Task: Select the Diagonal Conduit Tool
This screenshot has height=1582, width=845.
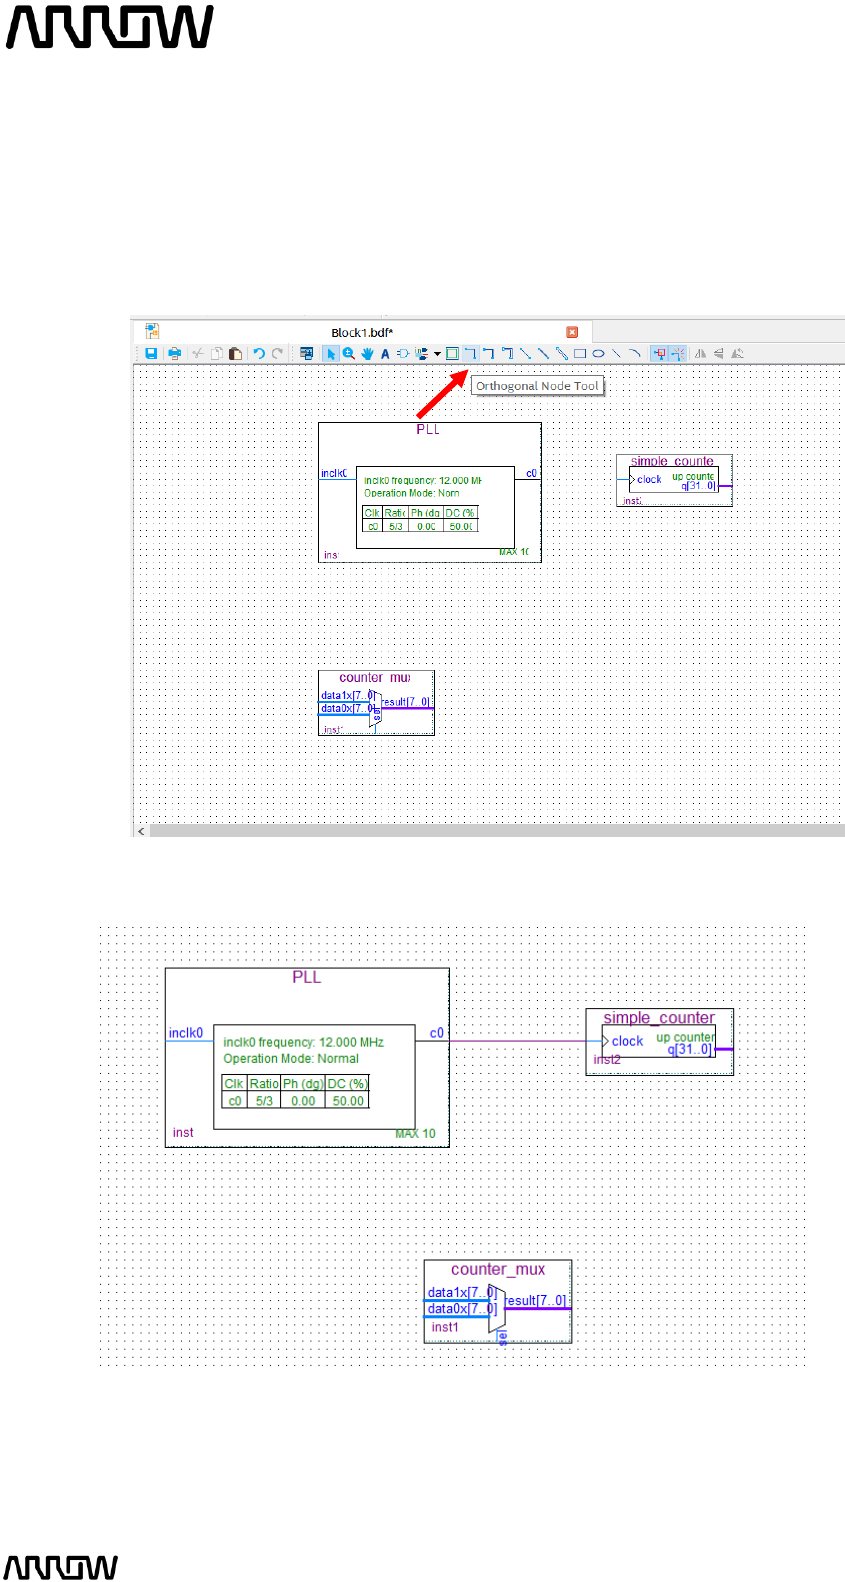Action: pyautogui.click(x=562, y=353)
